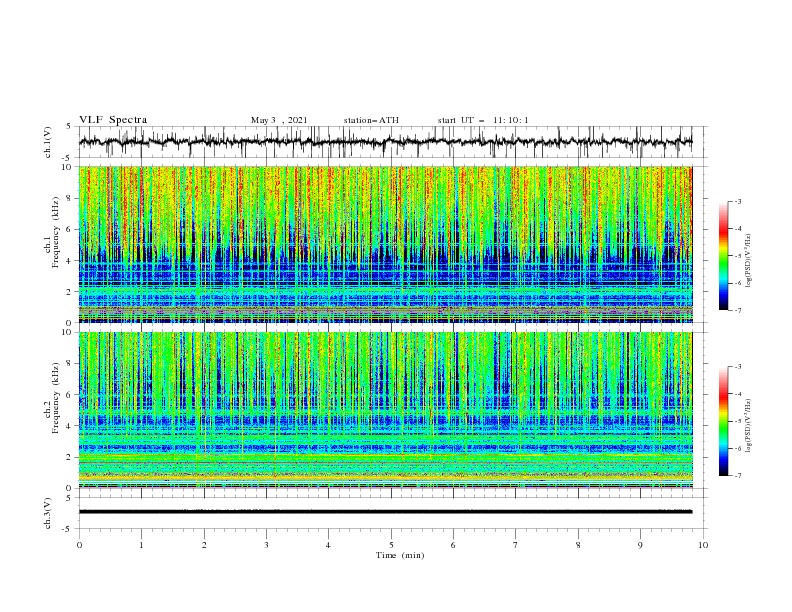
Task: Click the "-5" label on ch.2 colorbar
Action: 737,421
